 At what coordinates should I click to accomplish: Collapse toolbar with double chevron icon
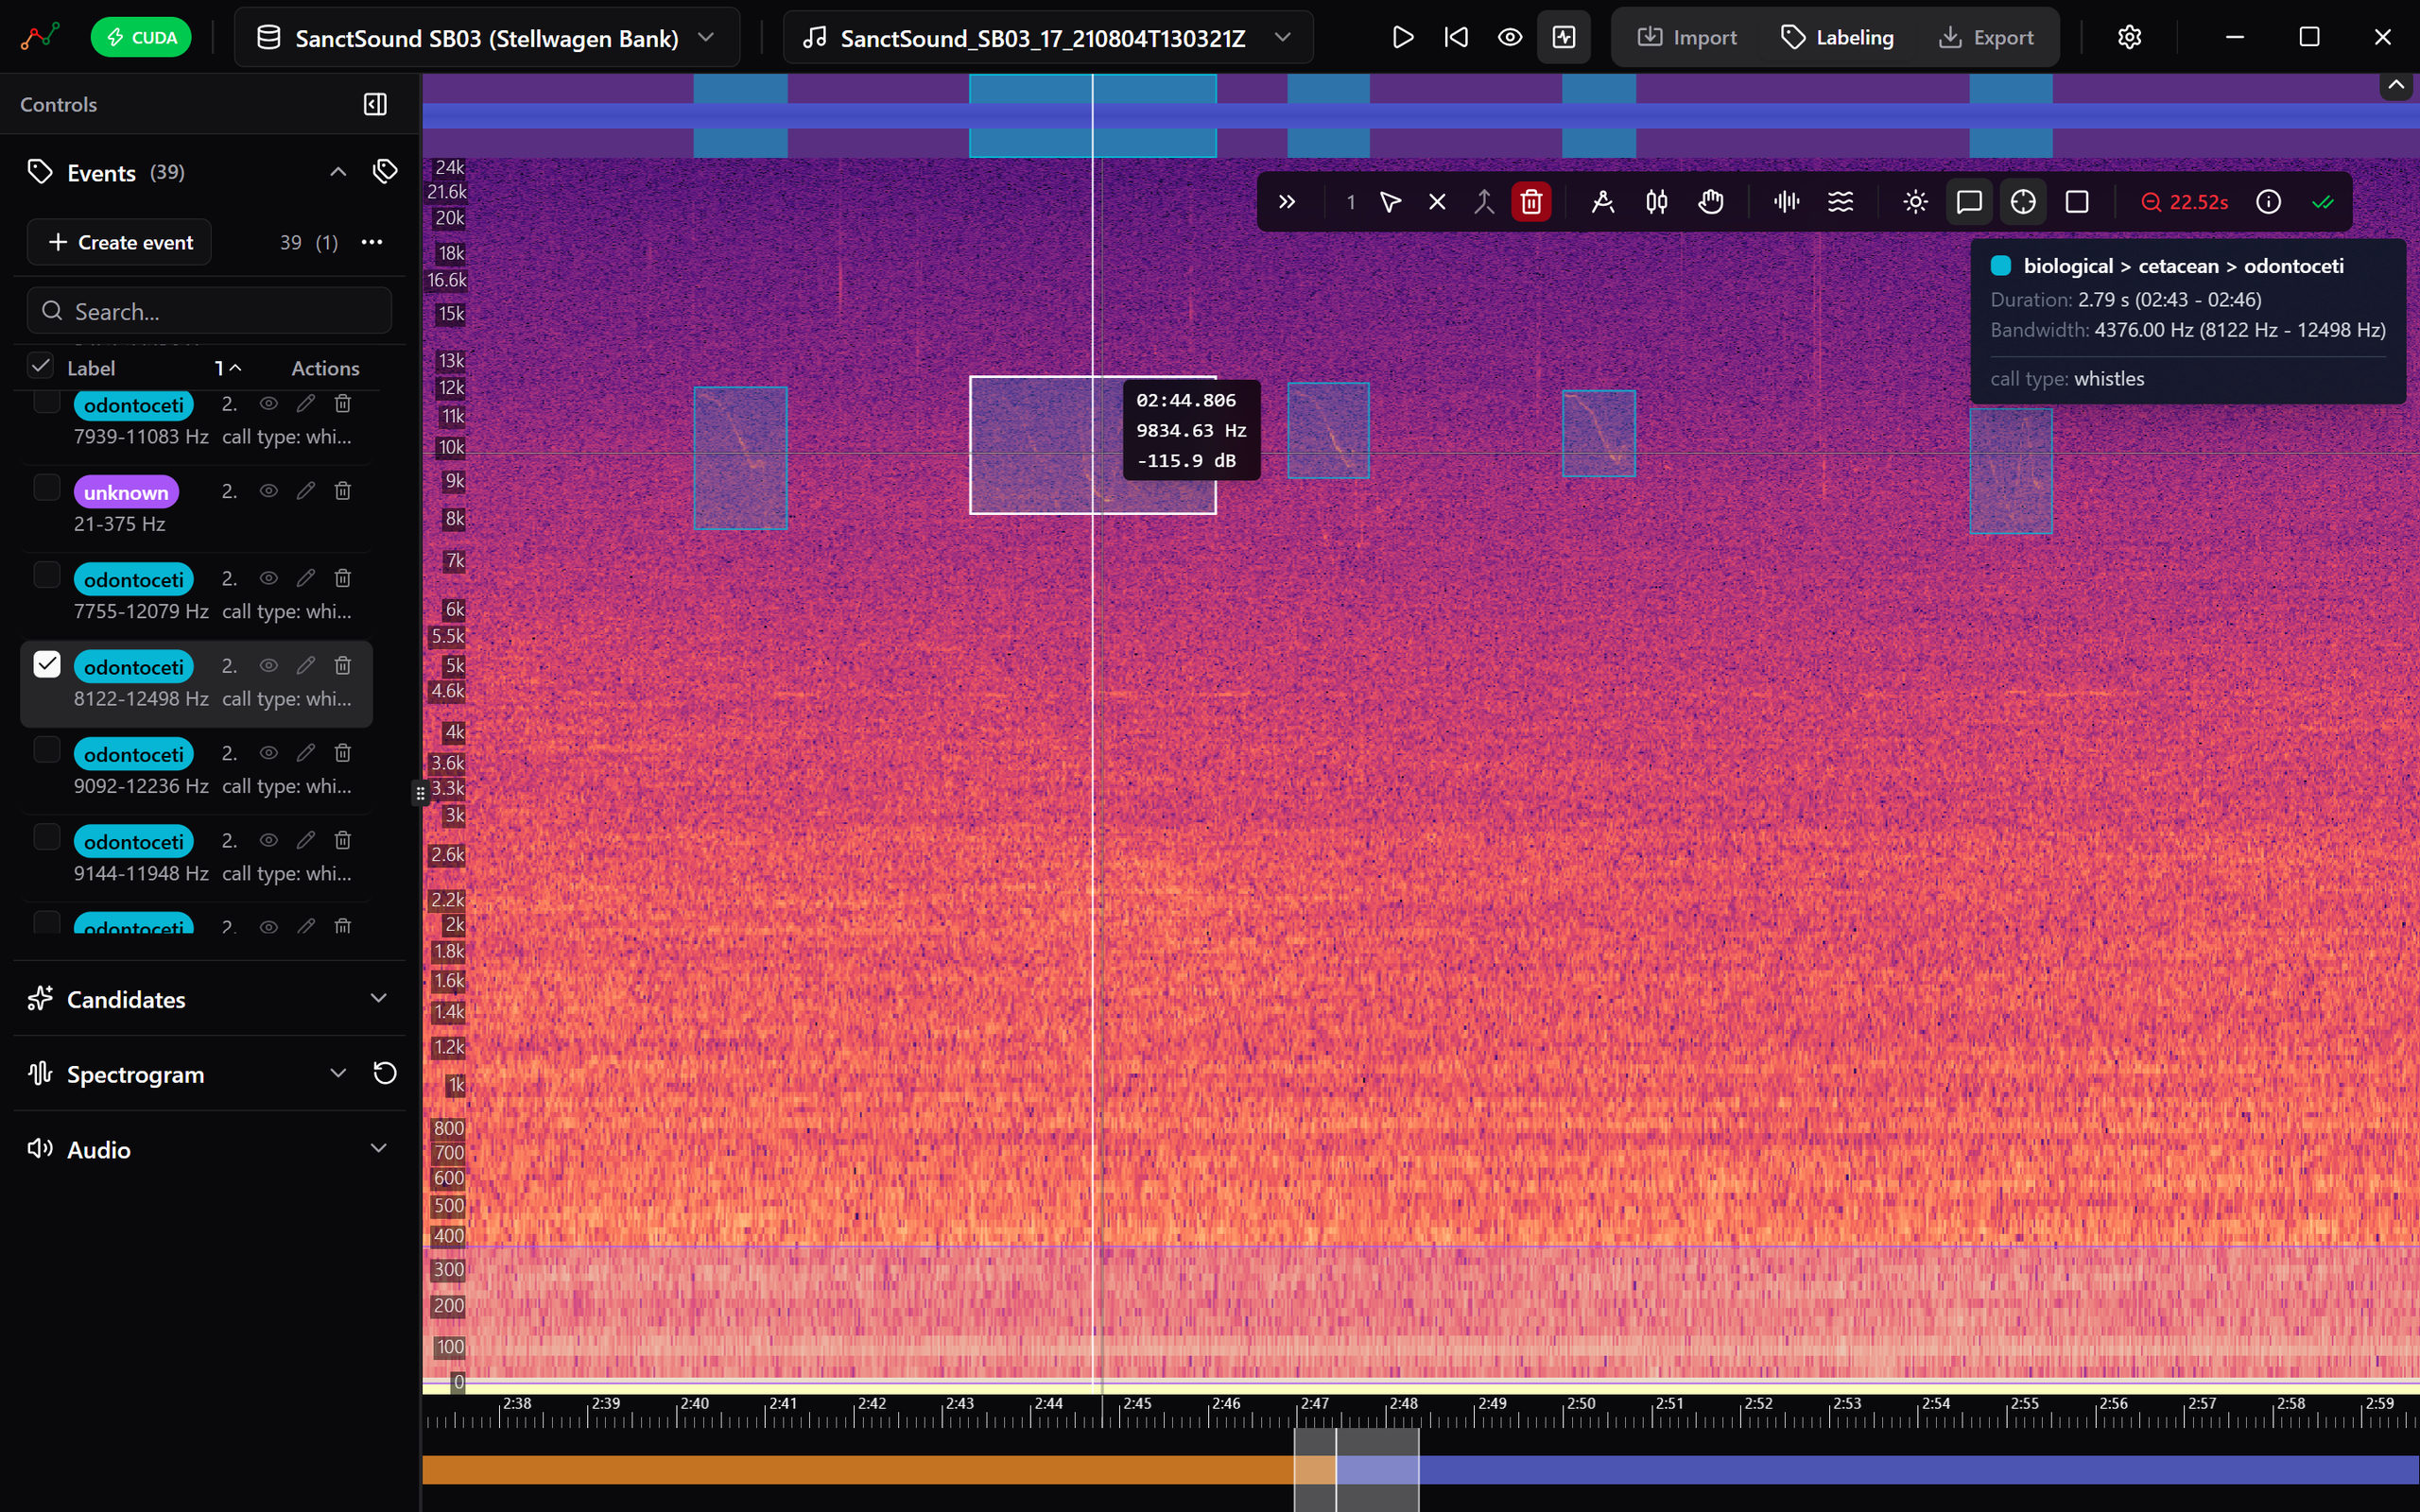coord(1287,202)
